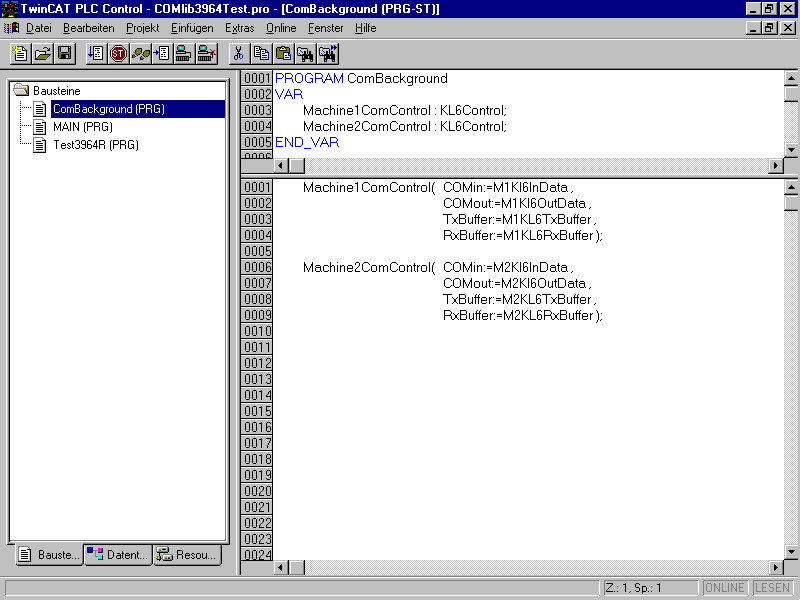Switch to the Datentypen tab
Screen dimensions: 800x600
pyautogui.click(x=118, y=555)
